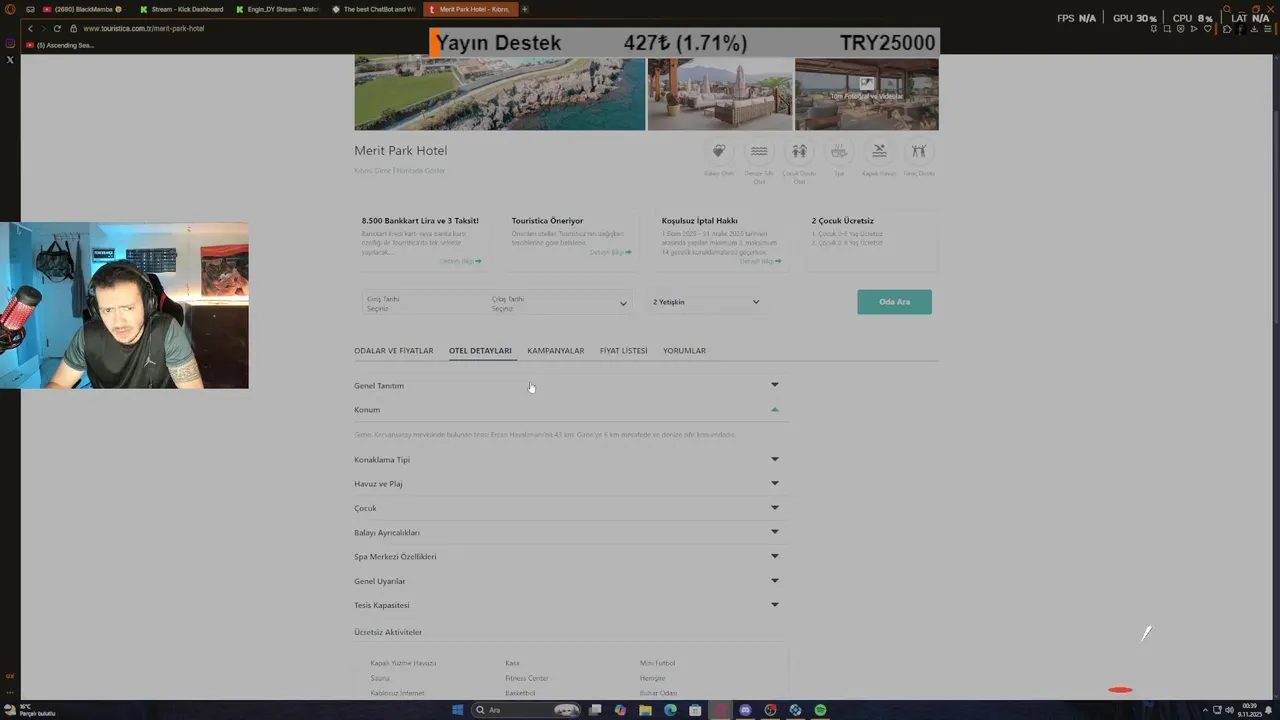1280x720 pixels.
Task: Click Detaylı Bilgi under Bankkart Lira offer
Action: [460, 261]
